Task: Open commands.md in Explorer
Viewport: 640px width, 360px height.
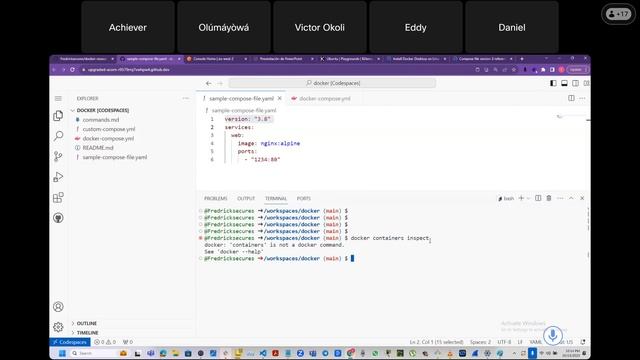Action: (100, 120)
